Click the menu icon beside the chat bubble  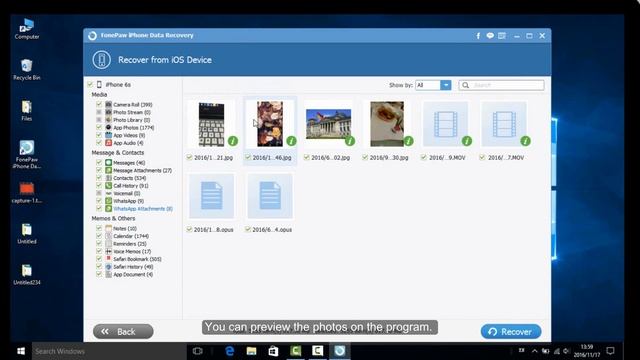[502, 36]
